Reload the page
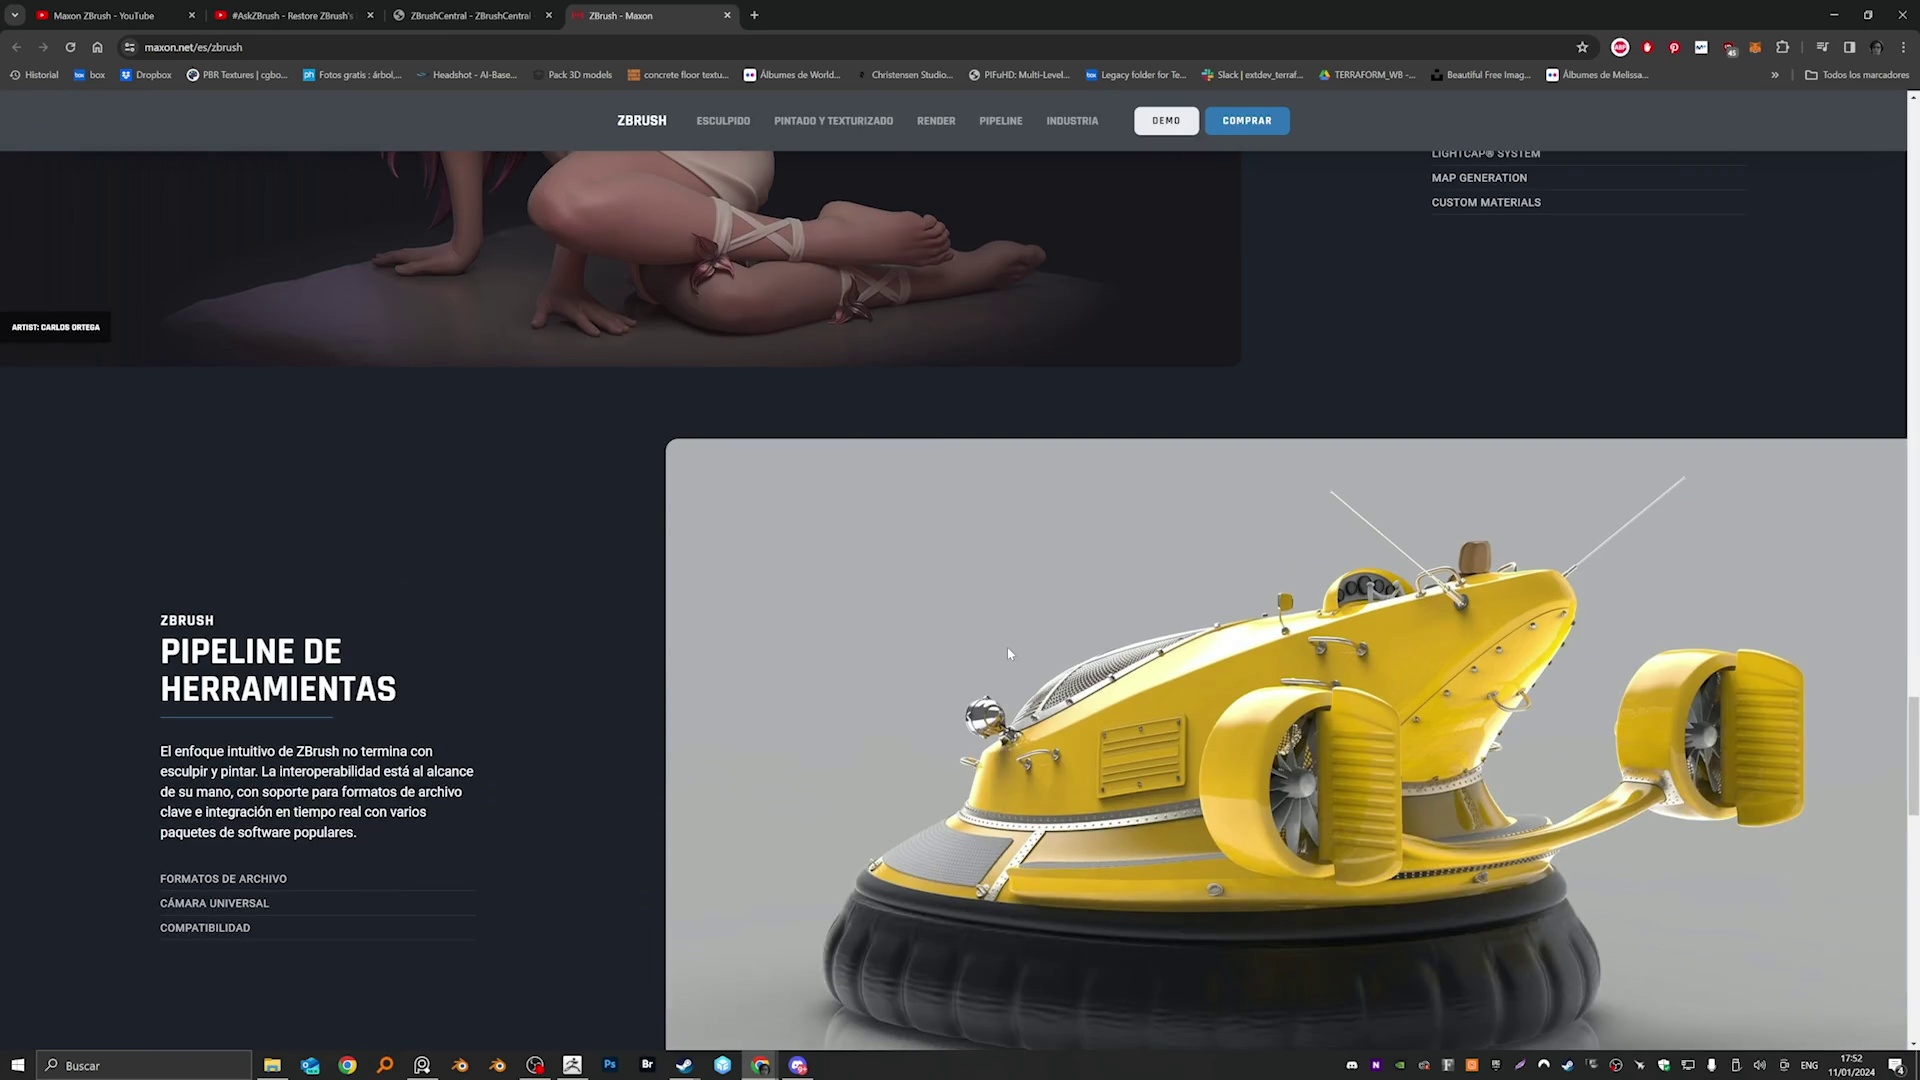 click(x=70, y=47)
